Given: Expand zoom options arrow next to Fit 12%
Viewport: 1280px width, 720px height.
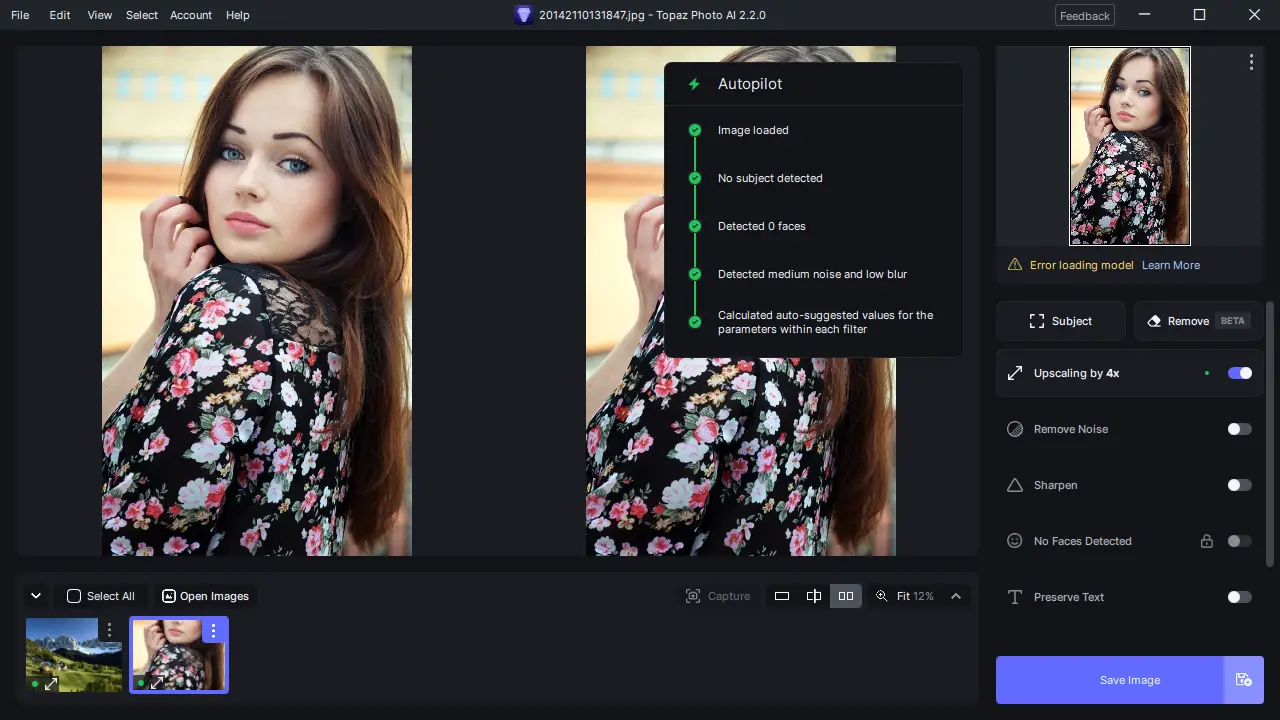Looking at the screenshot, I should click(x=956, y=596).
